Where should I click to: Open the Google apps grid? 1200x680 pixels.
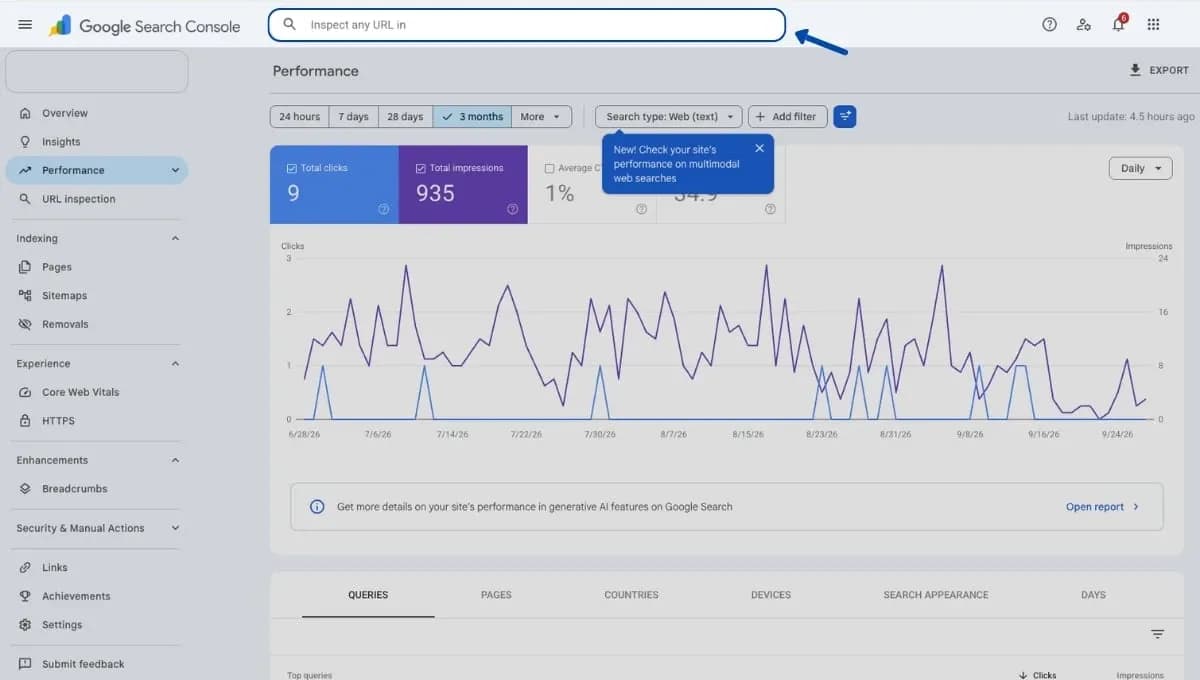tap(1153, 25)
